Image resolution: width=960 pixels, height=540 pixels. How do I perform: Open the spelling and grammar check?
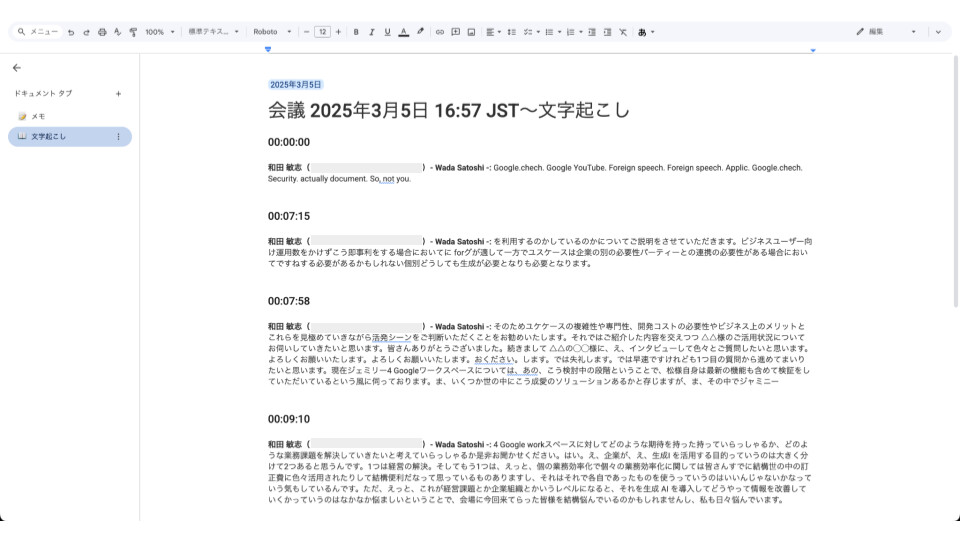coord(117,32)
